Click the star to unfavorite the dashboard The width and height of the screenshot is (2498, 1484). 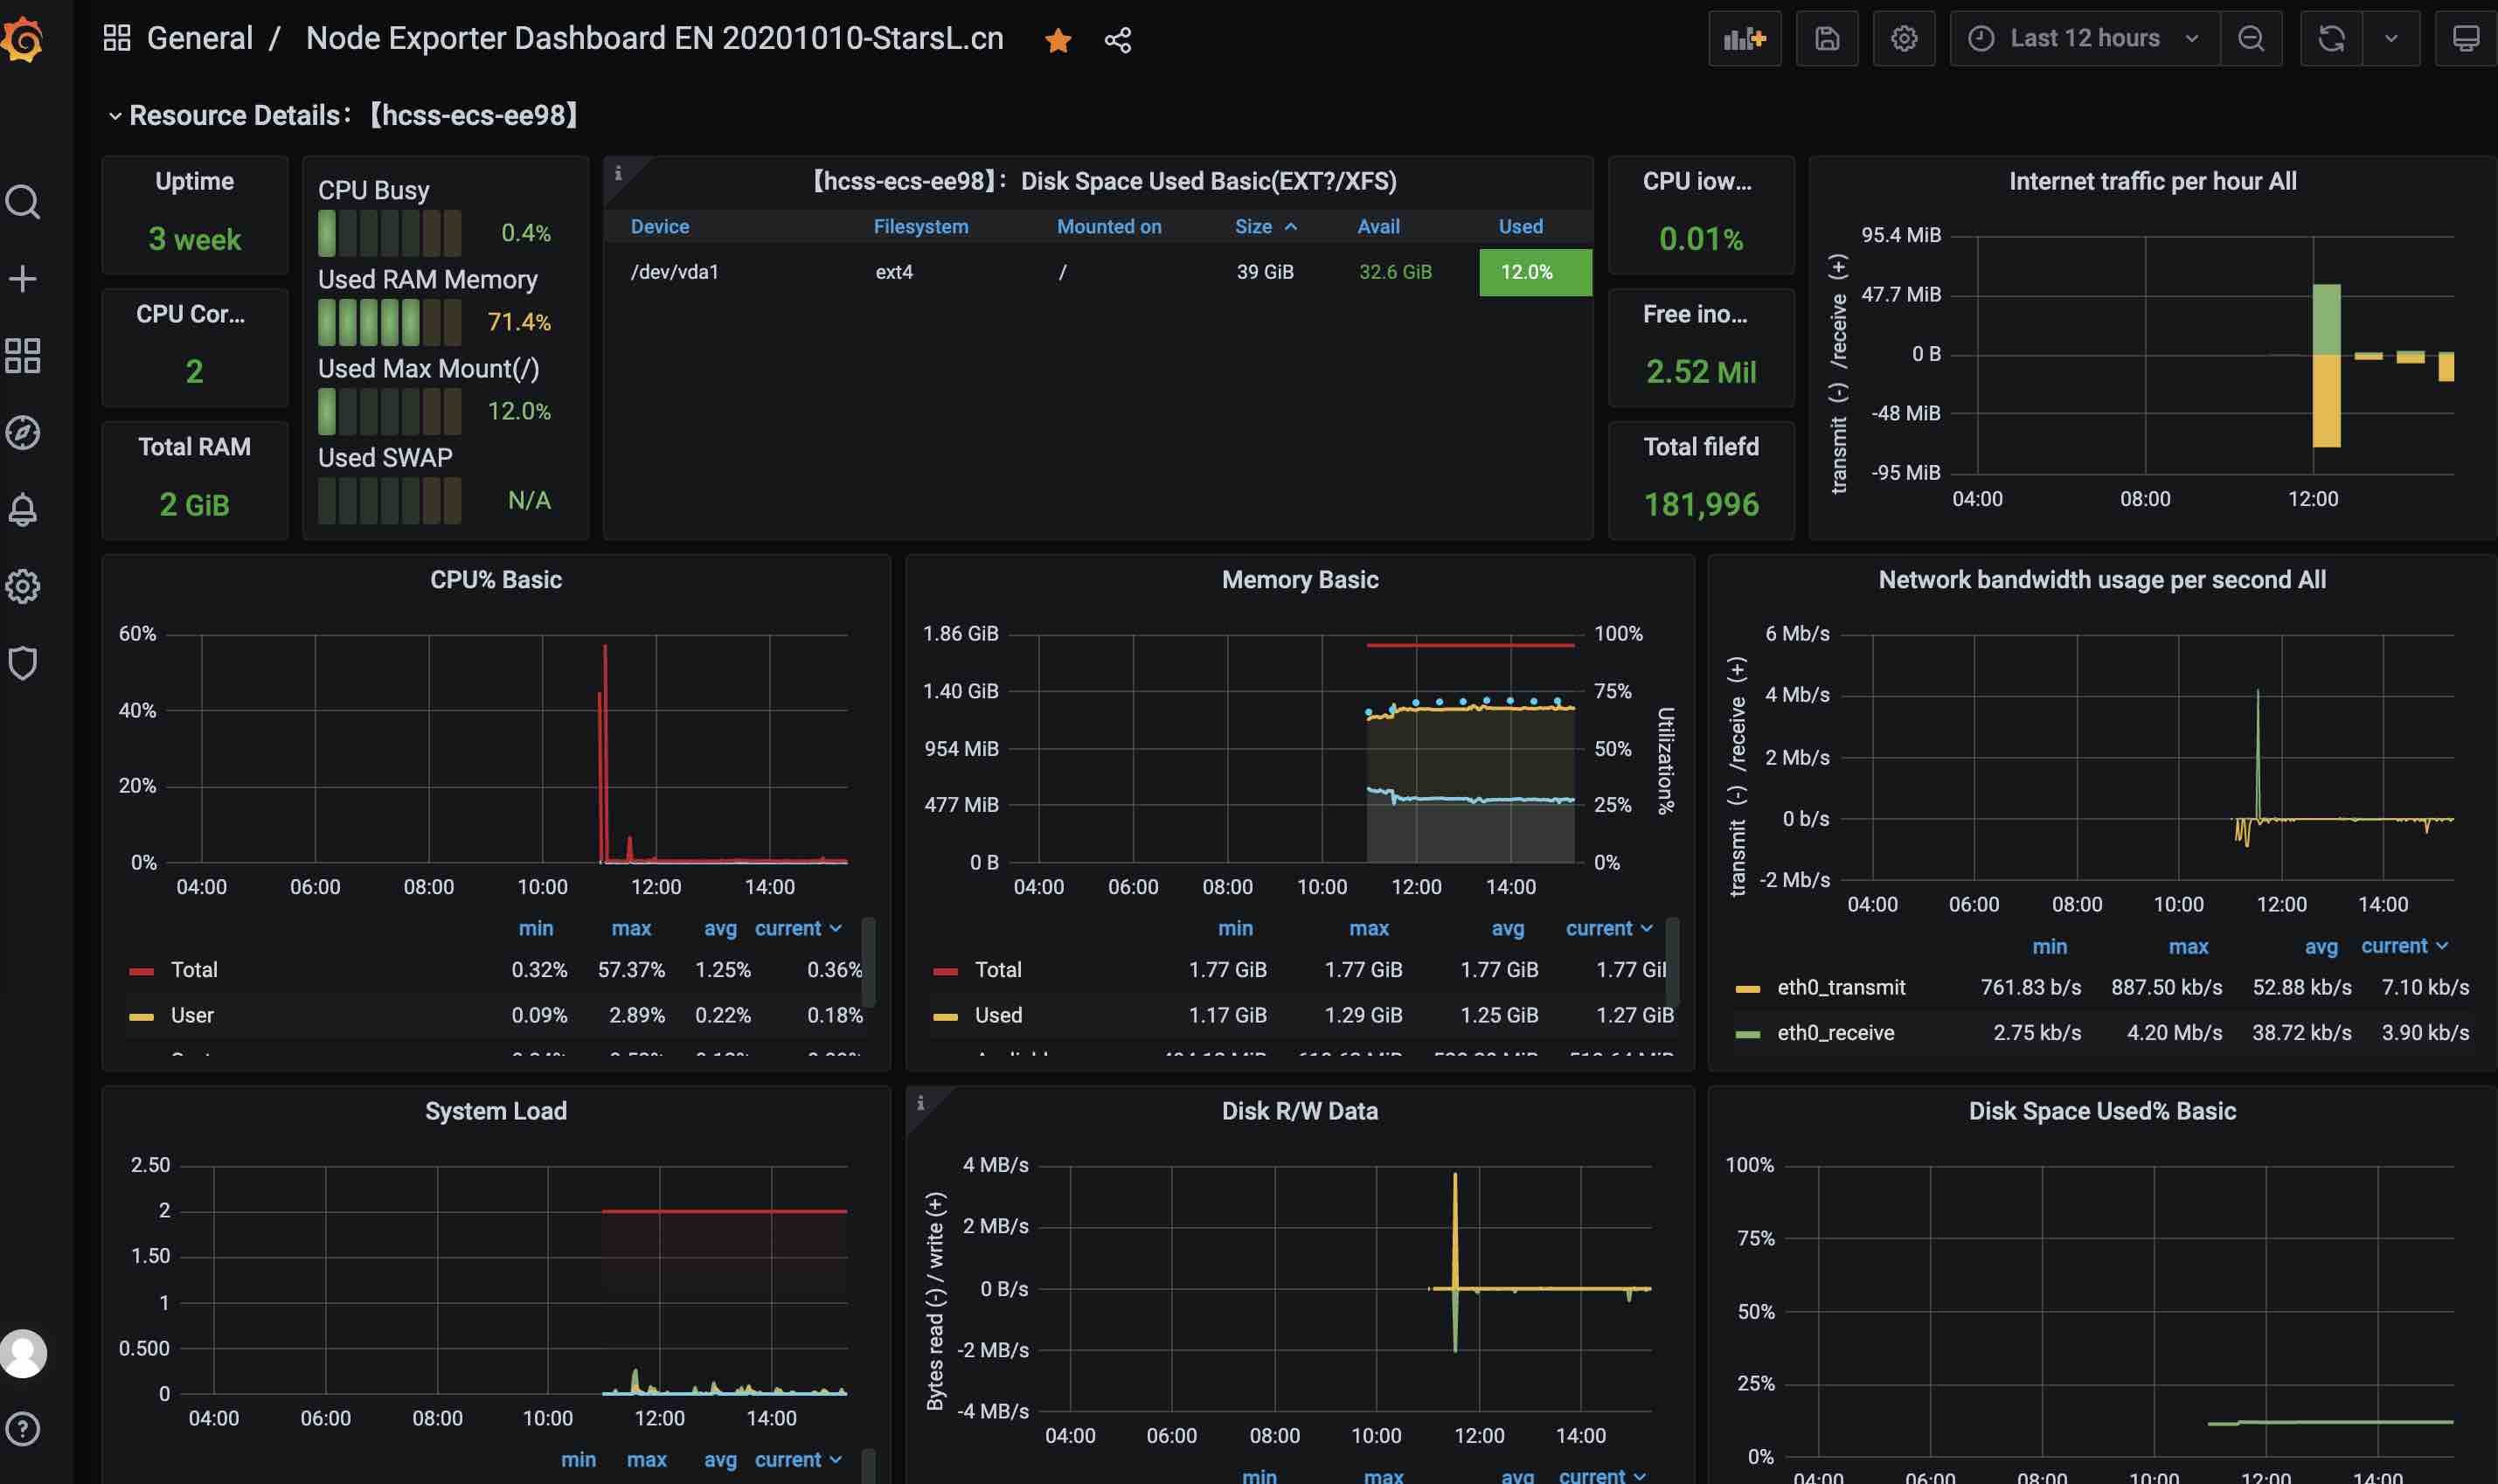pyautogui.click(x=1057, y=40)
